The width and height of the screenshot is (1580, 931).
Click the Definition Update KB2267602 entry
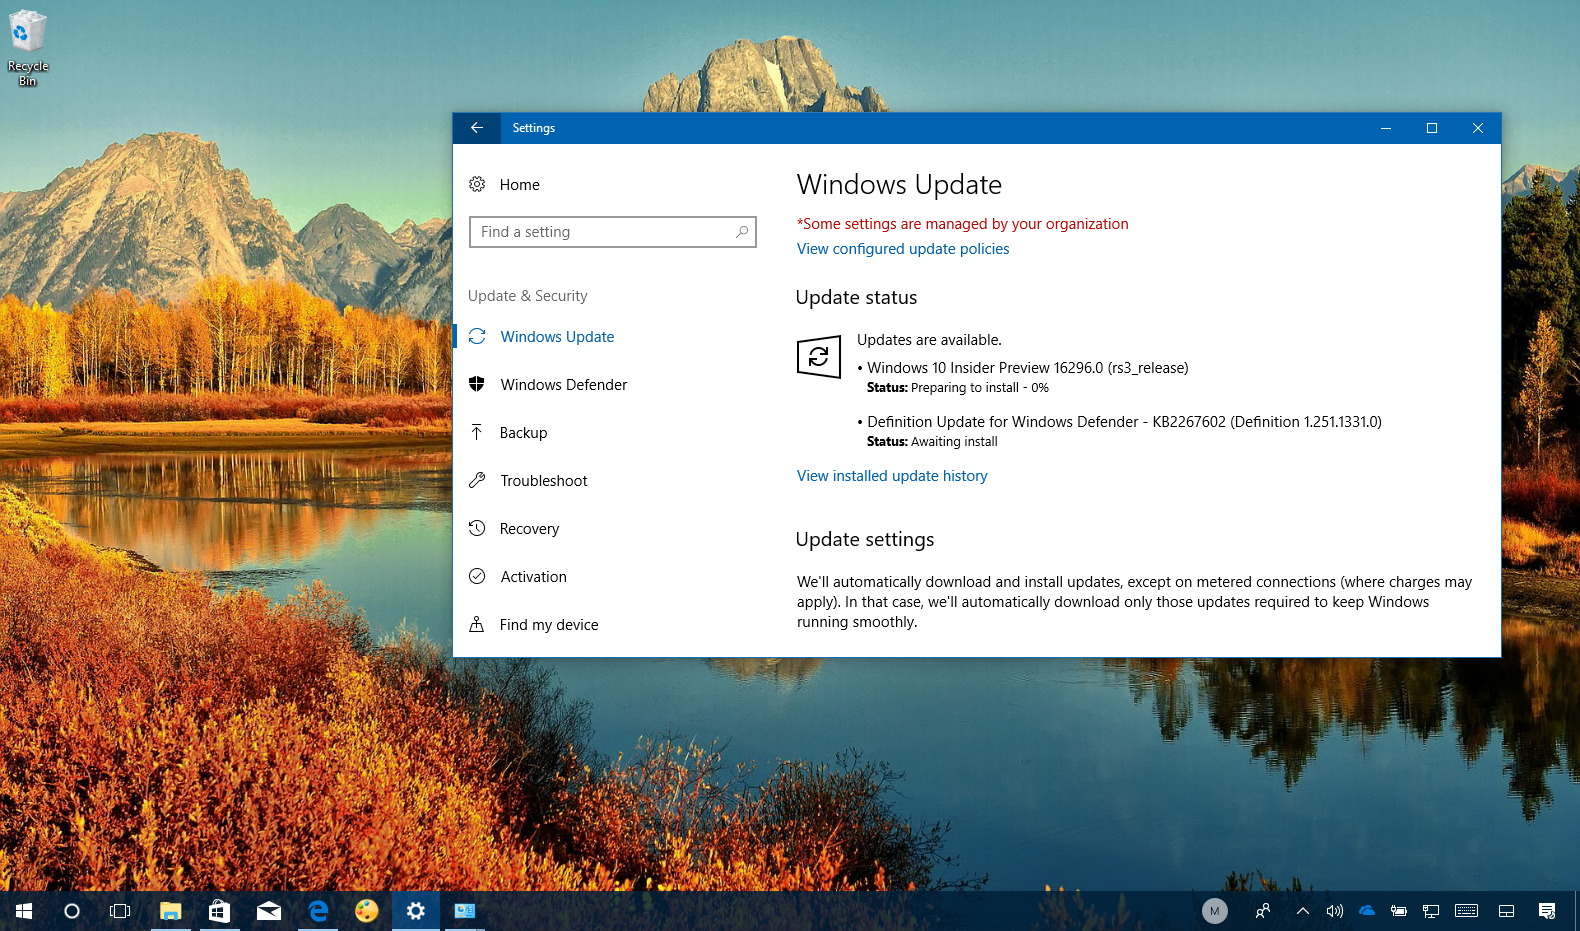[x=1124, y=422]
